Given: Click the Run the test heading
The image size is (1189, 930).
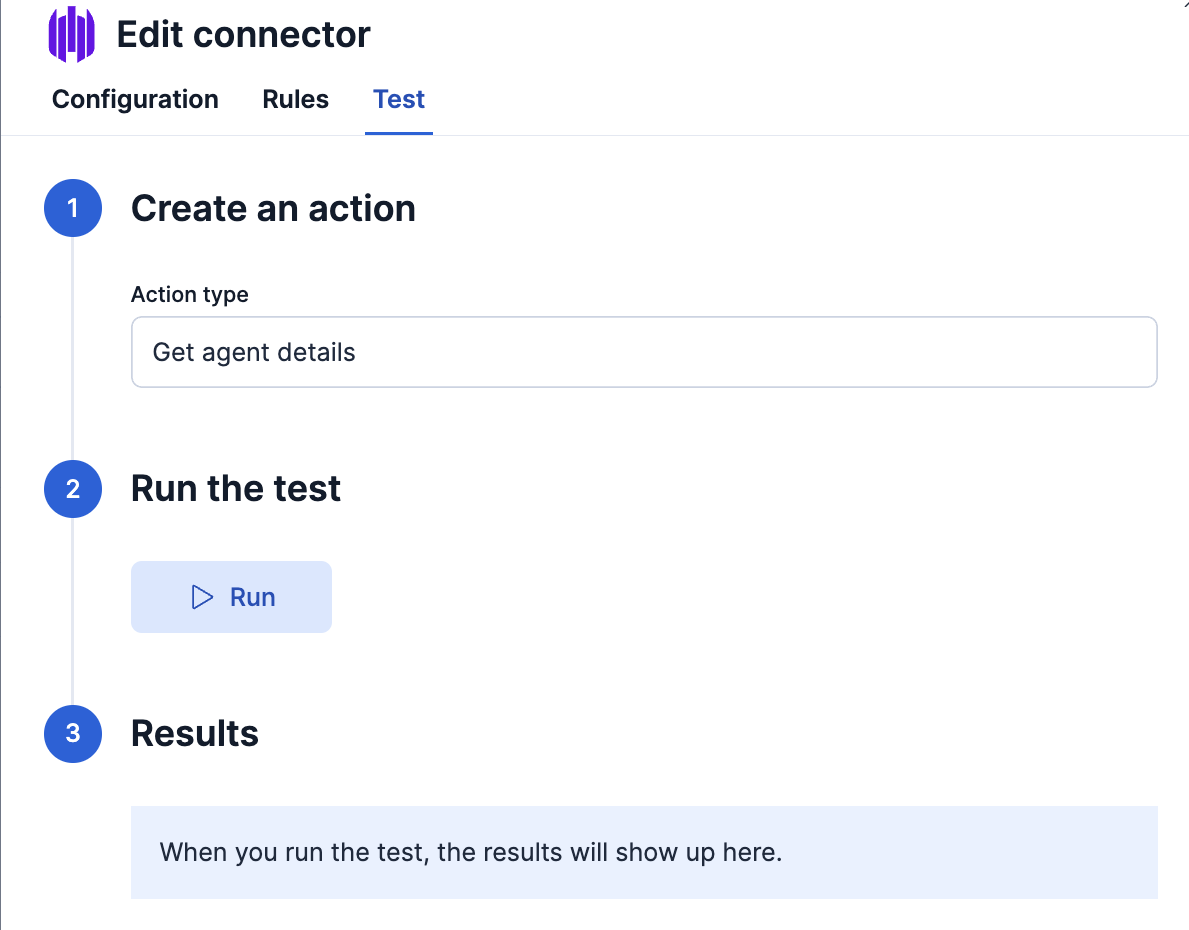Looking at the screenshot, I should pos(235,488).
